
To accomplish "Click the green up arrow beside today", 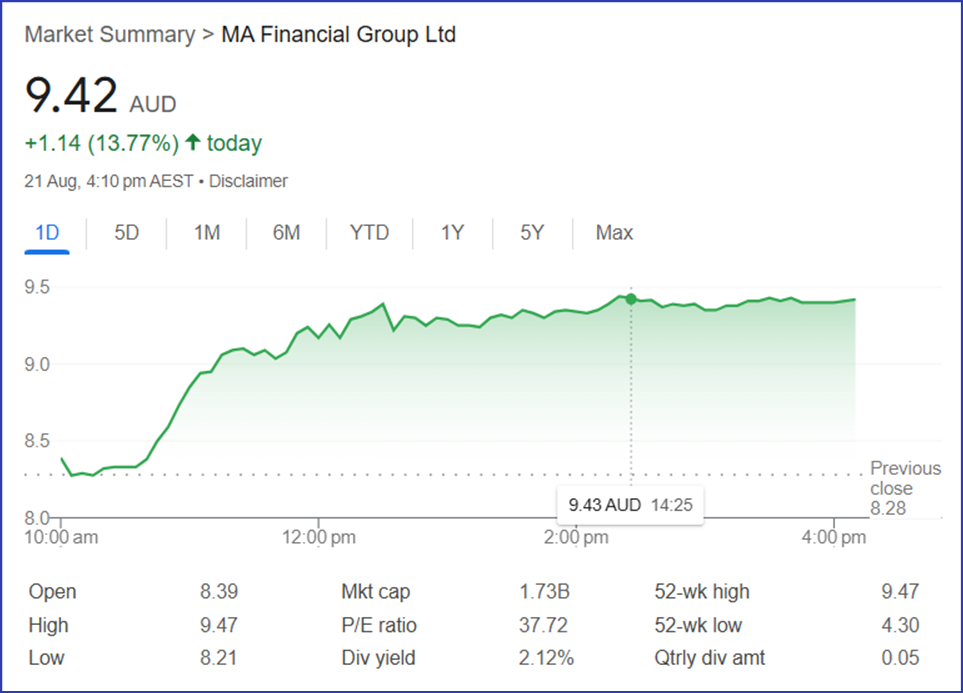I will 192,143.
